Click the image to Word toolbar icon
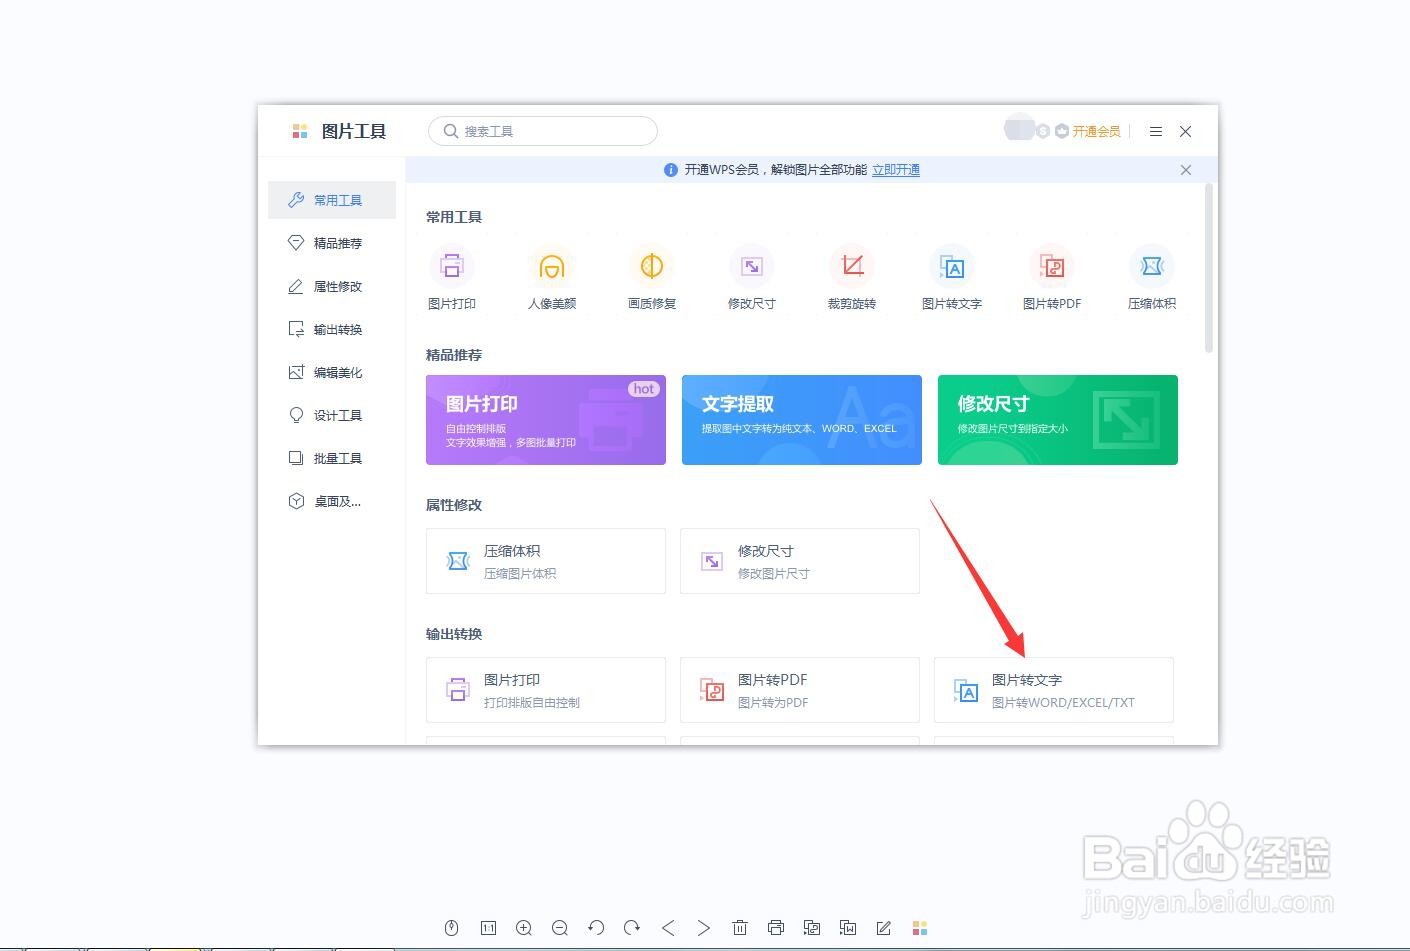This screenshot has width=1410, height=951. tap(848, 928)
